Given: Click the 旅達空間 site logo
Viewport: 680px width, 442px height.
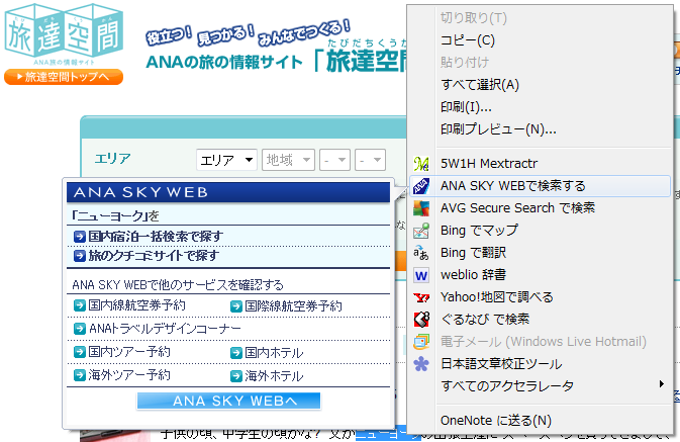Looking at the screenshot, I should tap(64, 34).
